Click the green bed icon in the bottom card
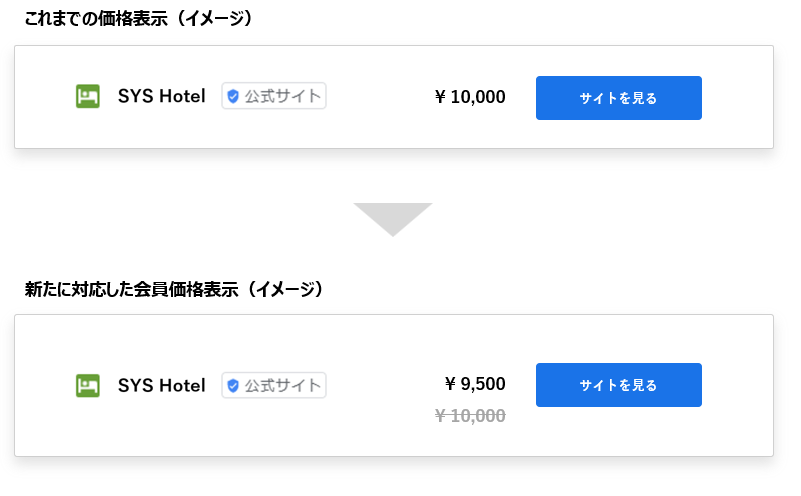Viewport: 801px width, 496px height. click(x=88, y=385)
